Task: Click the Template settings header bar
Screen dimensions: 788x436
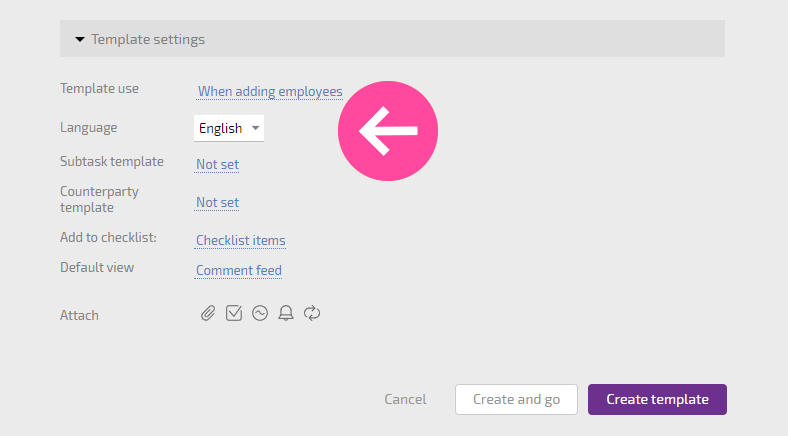Action: (392, 39)
